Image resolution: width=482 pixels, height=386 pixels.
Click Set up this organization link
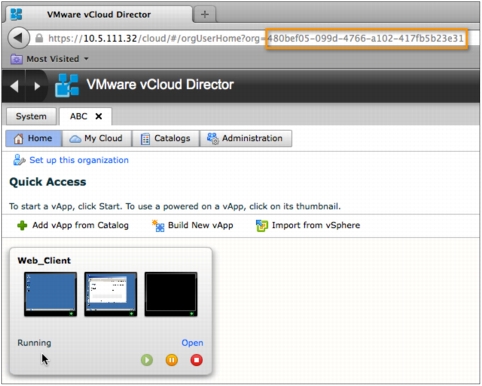pyautogui.click(x=79, y=160)
